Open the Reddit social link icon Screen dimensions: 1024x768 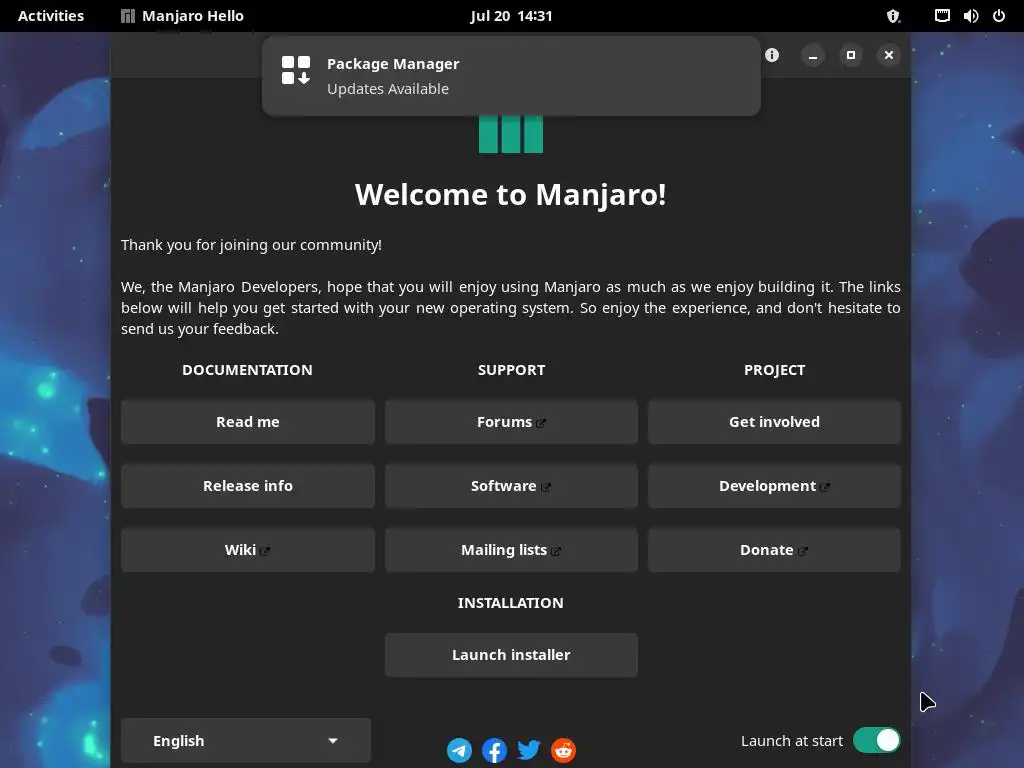[x=564, y=750]
